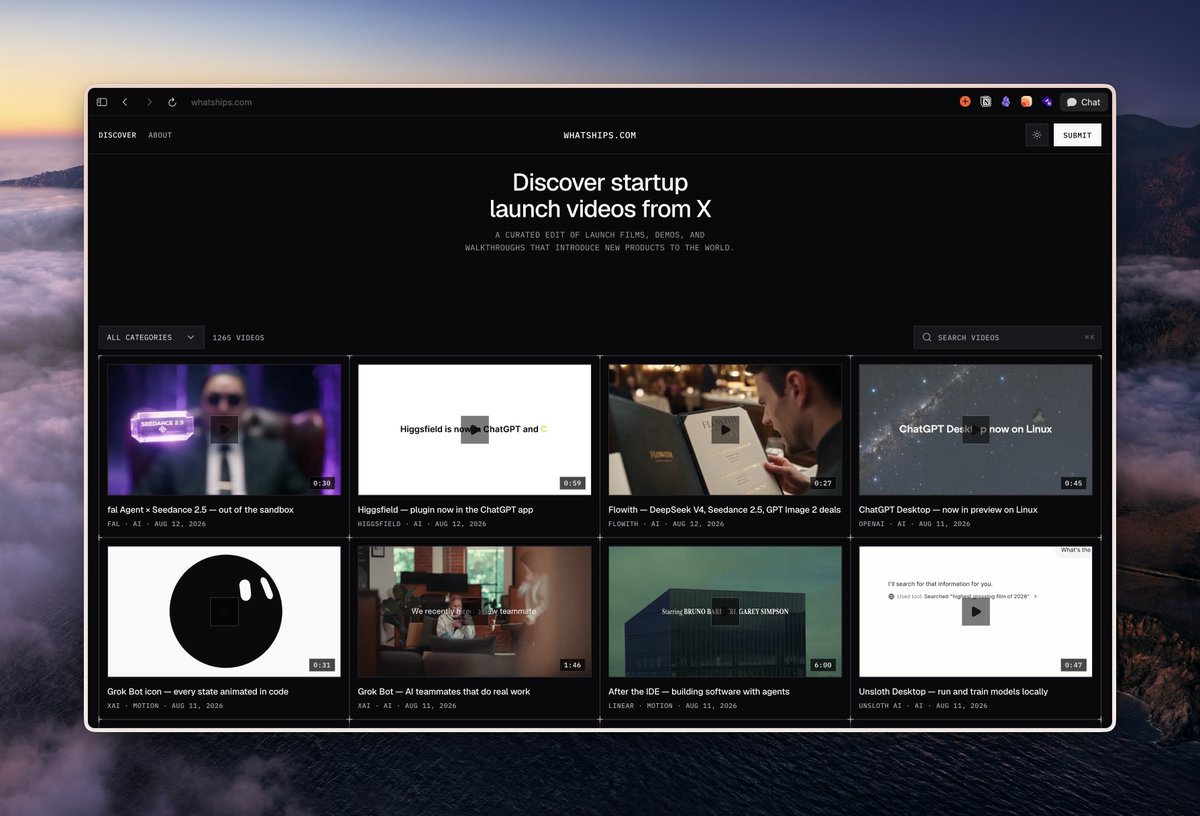Click the WHATSHIPS.COM site logo

coord(600,135)
